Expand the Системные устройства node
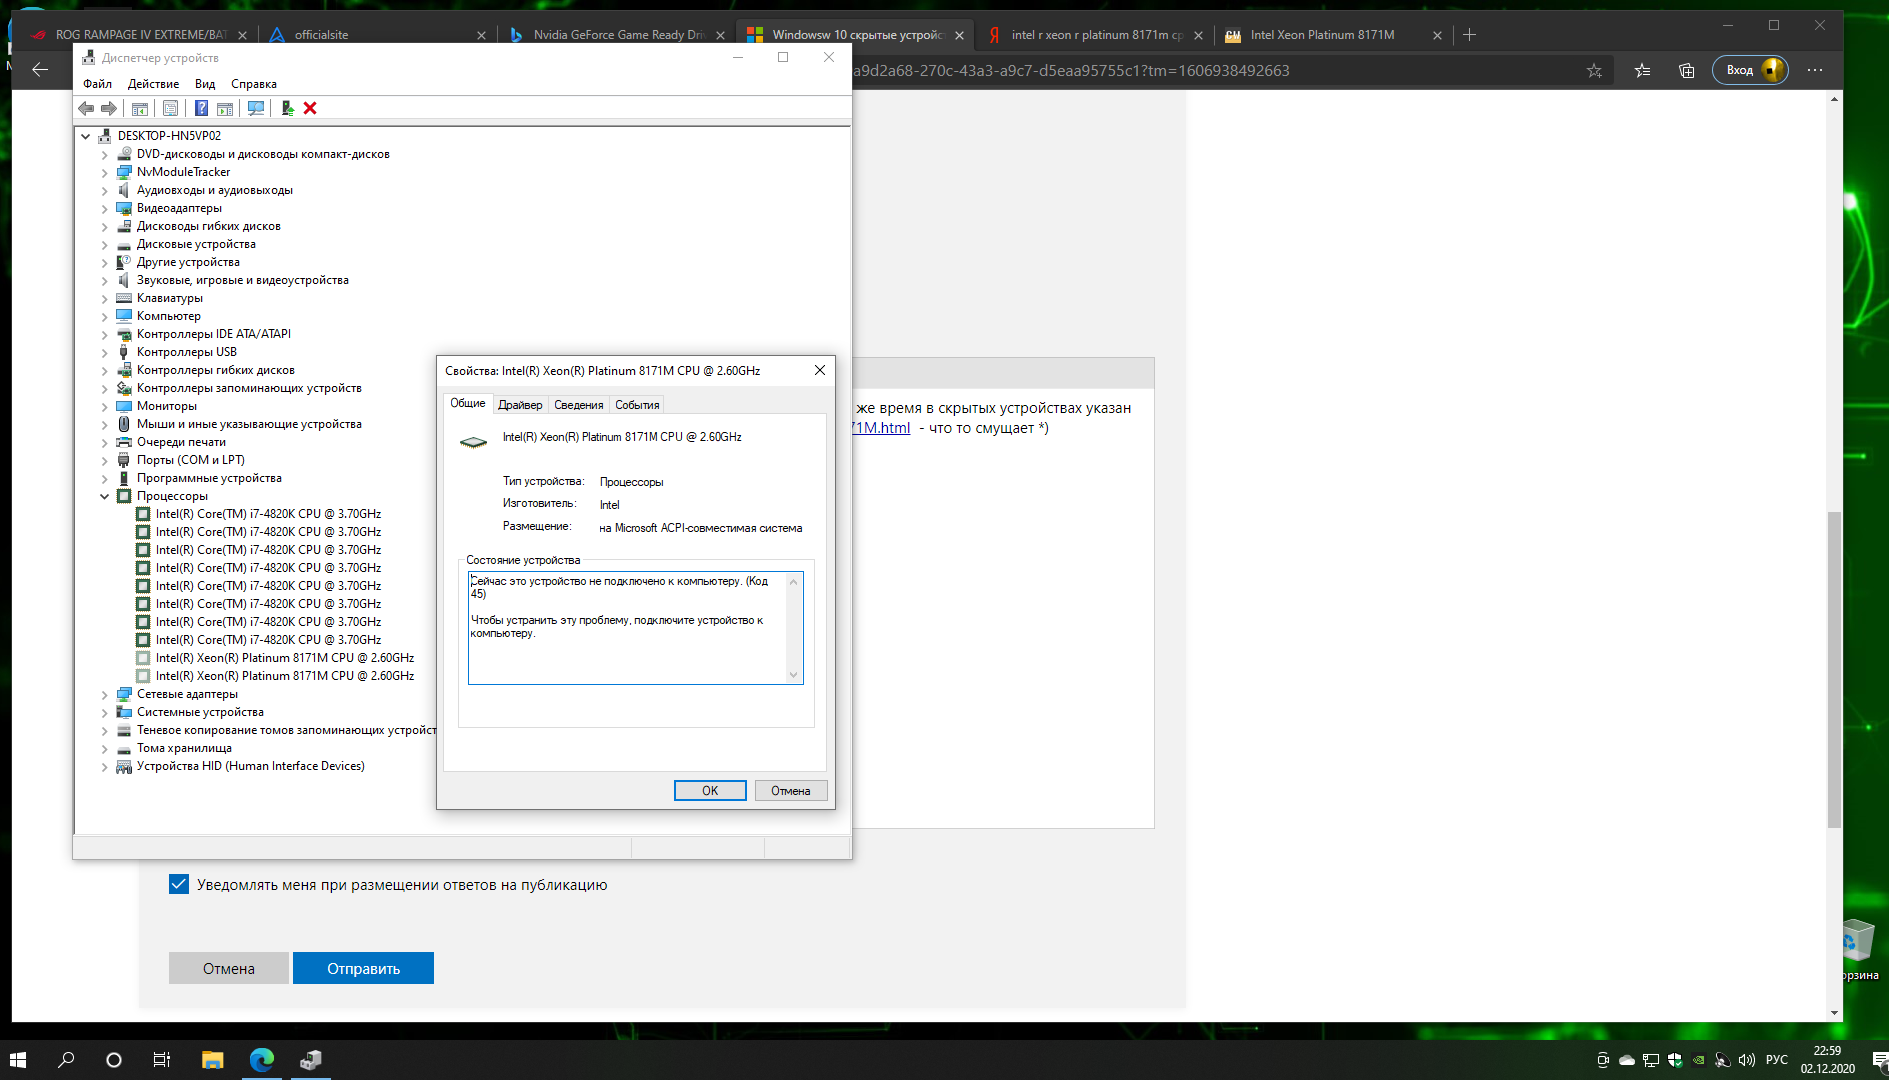 coord(104,712)
